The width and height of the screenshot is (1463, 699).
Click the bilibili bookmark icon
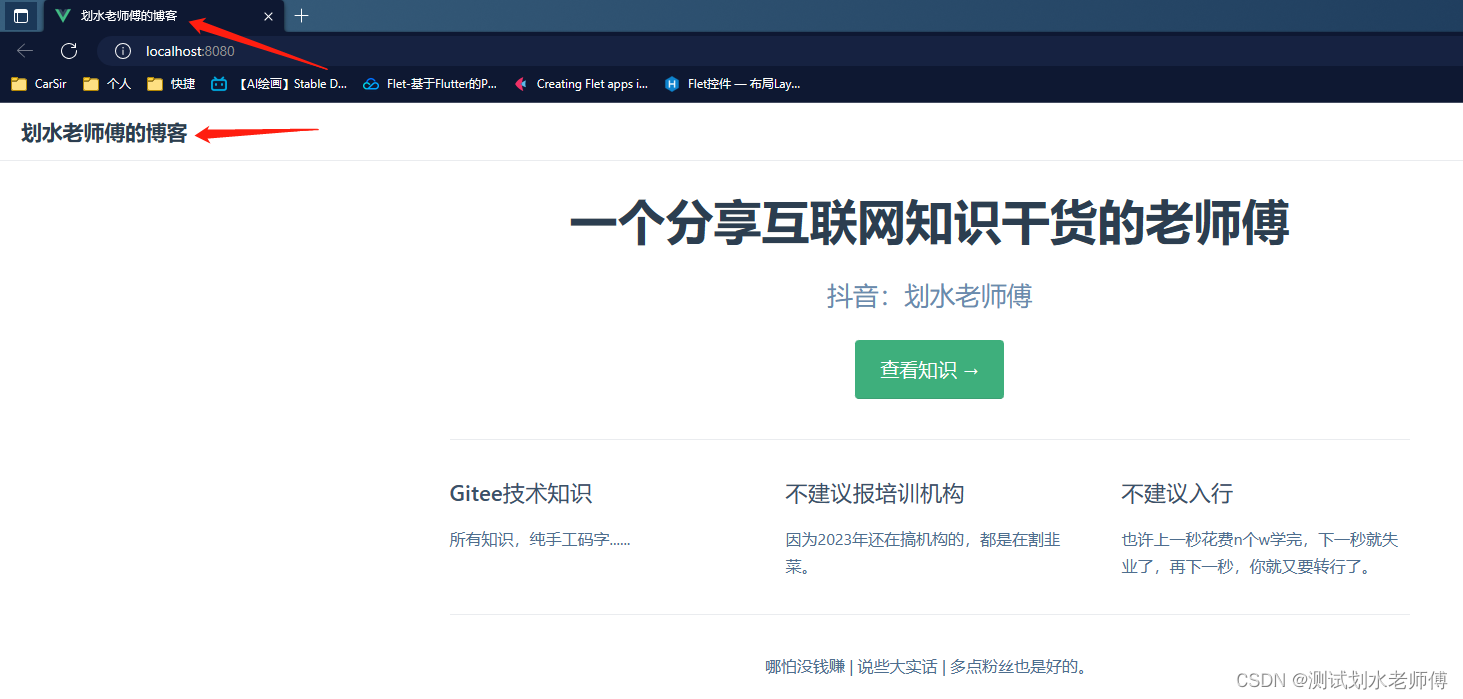[x=218, y=84]
